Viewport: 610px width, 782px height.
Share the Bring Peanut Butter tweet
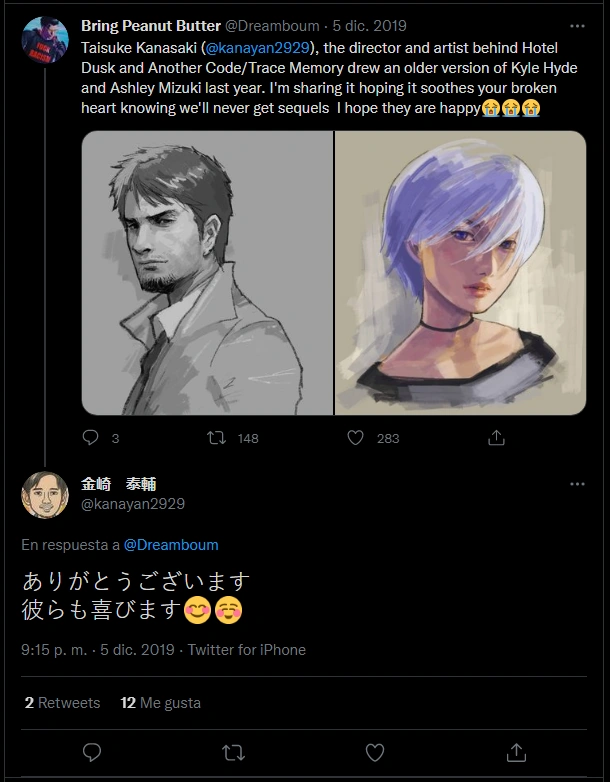[x=496, y=438]
